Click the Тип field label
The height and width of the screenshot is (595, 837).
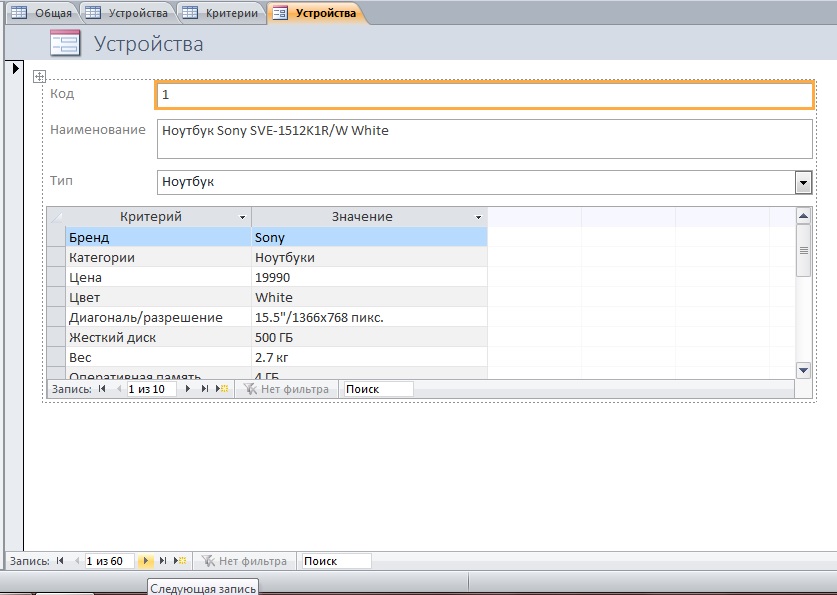(x=61, y=180)
